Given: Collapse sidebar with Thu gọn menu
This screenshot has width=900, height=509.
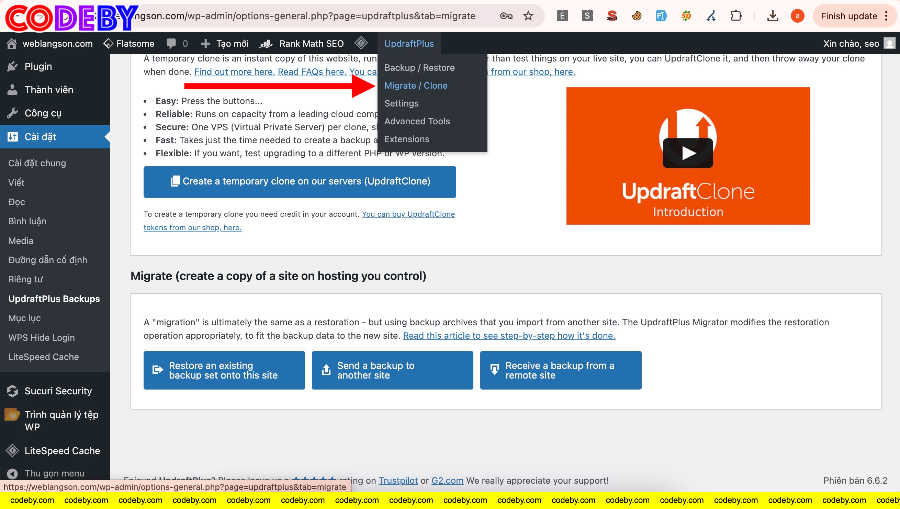Looking at the screenshot, I should (x=55, y=473).
